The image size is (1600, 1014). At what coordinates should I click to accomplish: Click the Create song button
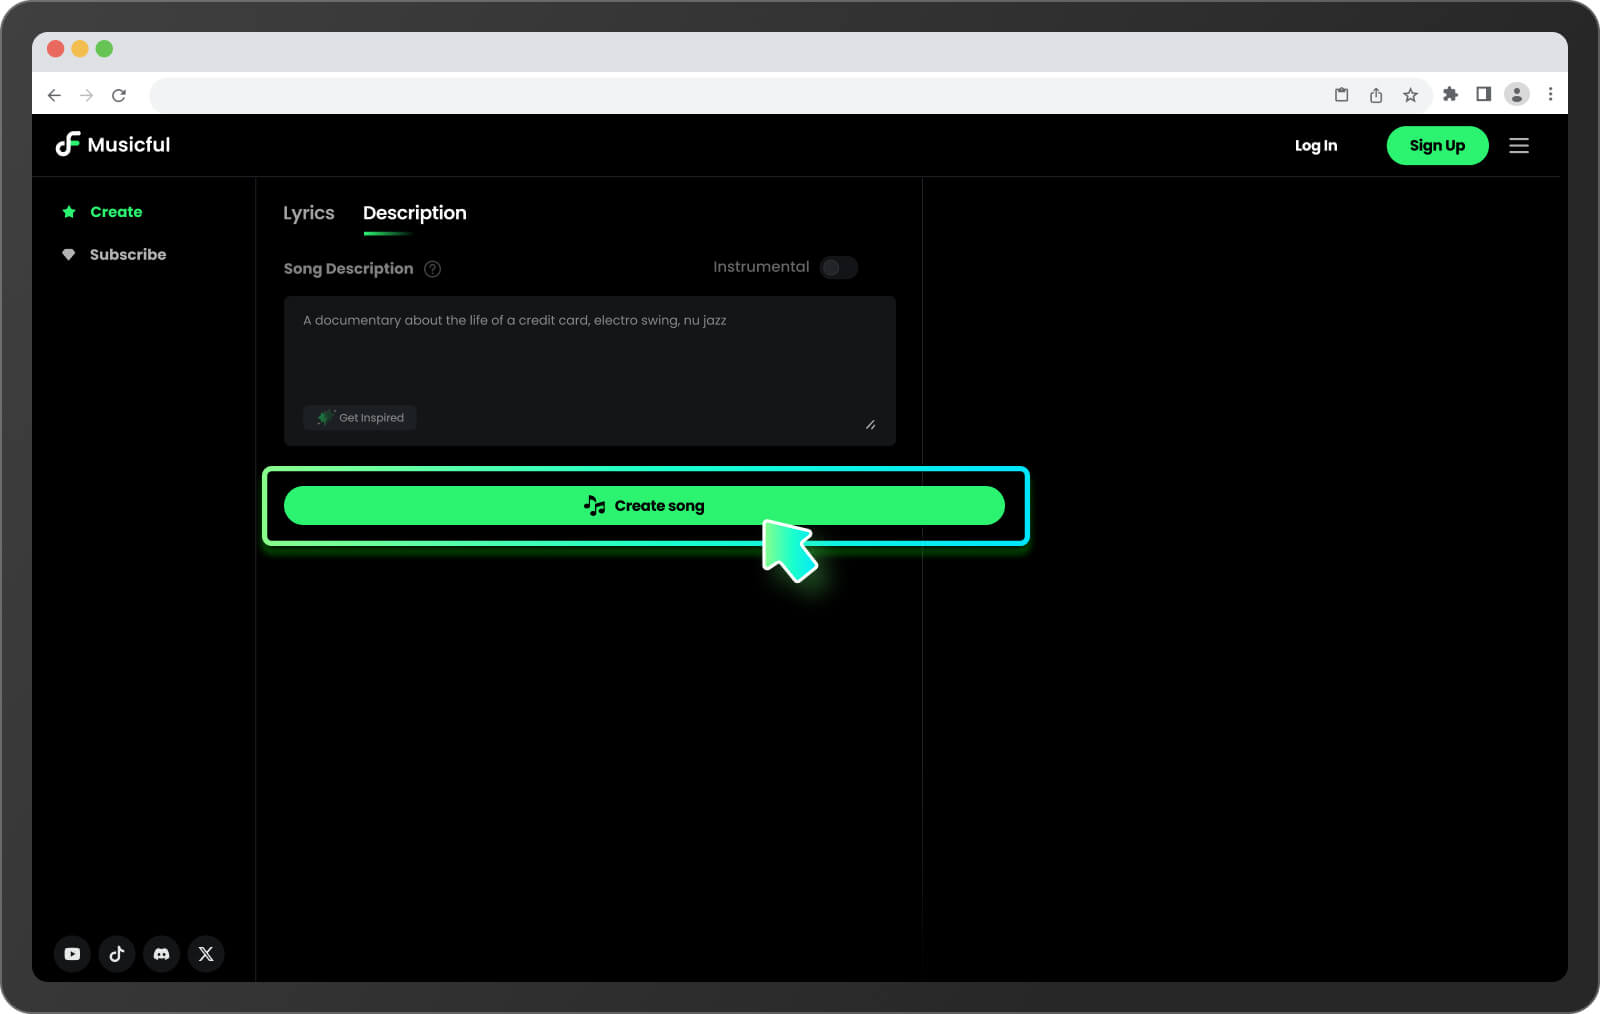point(644,506)
